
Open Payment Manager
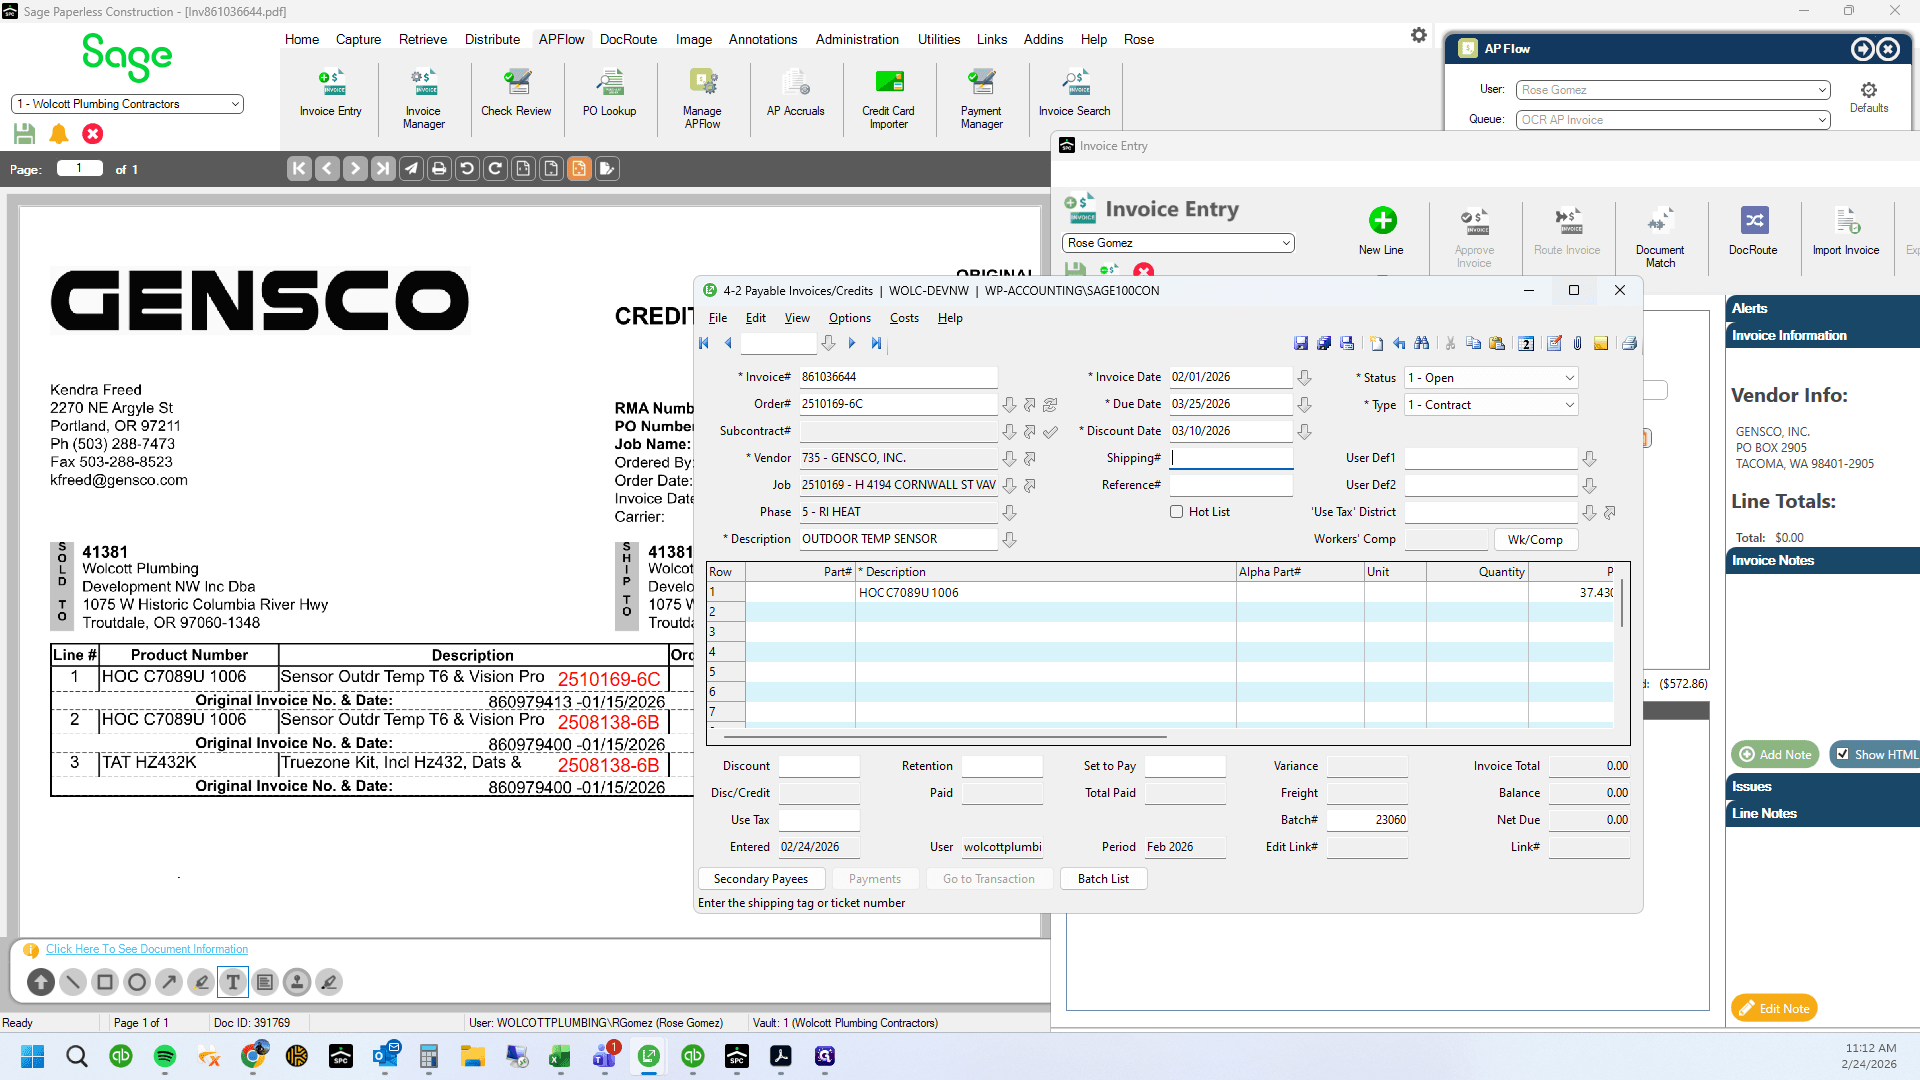point(981,99)
